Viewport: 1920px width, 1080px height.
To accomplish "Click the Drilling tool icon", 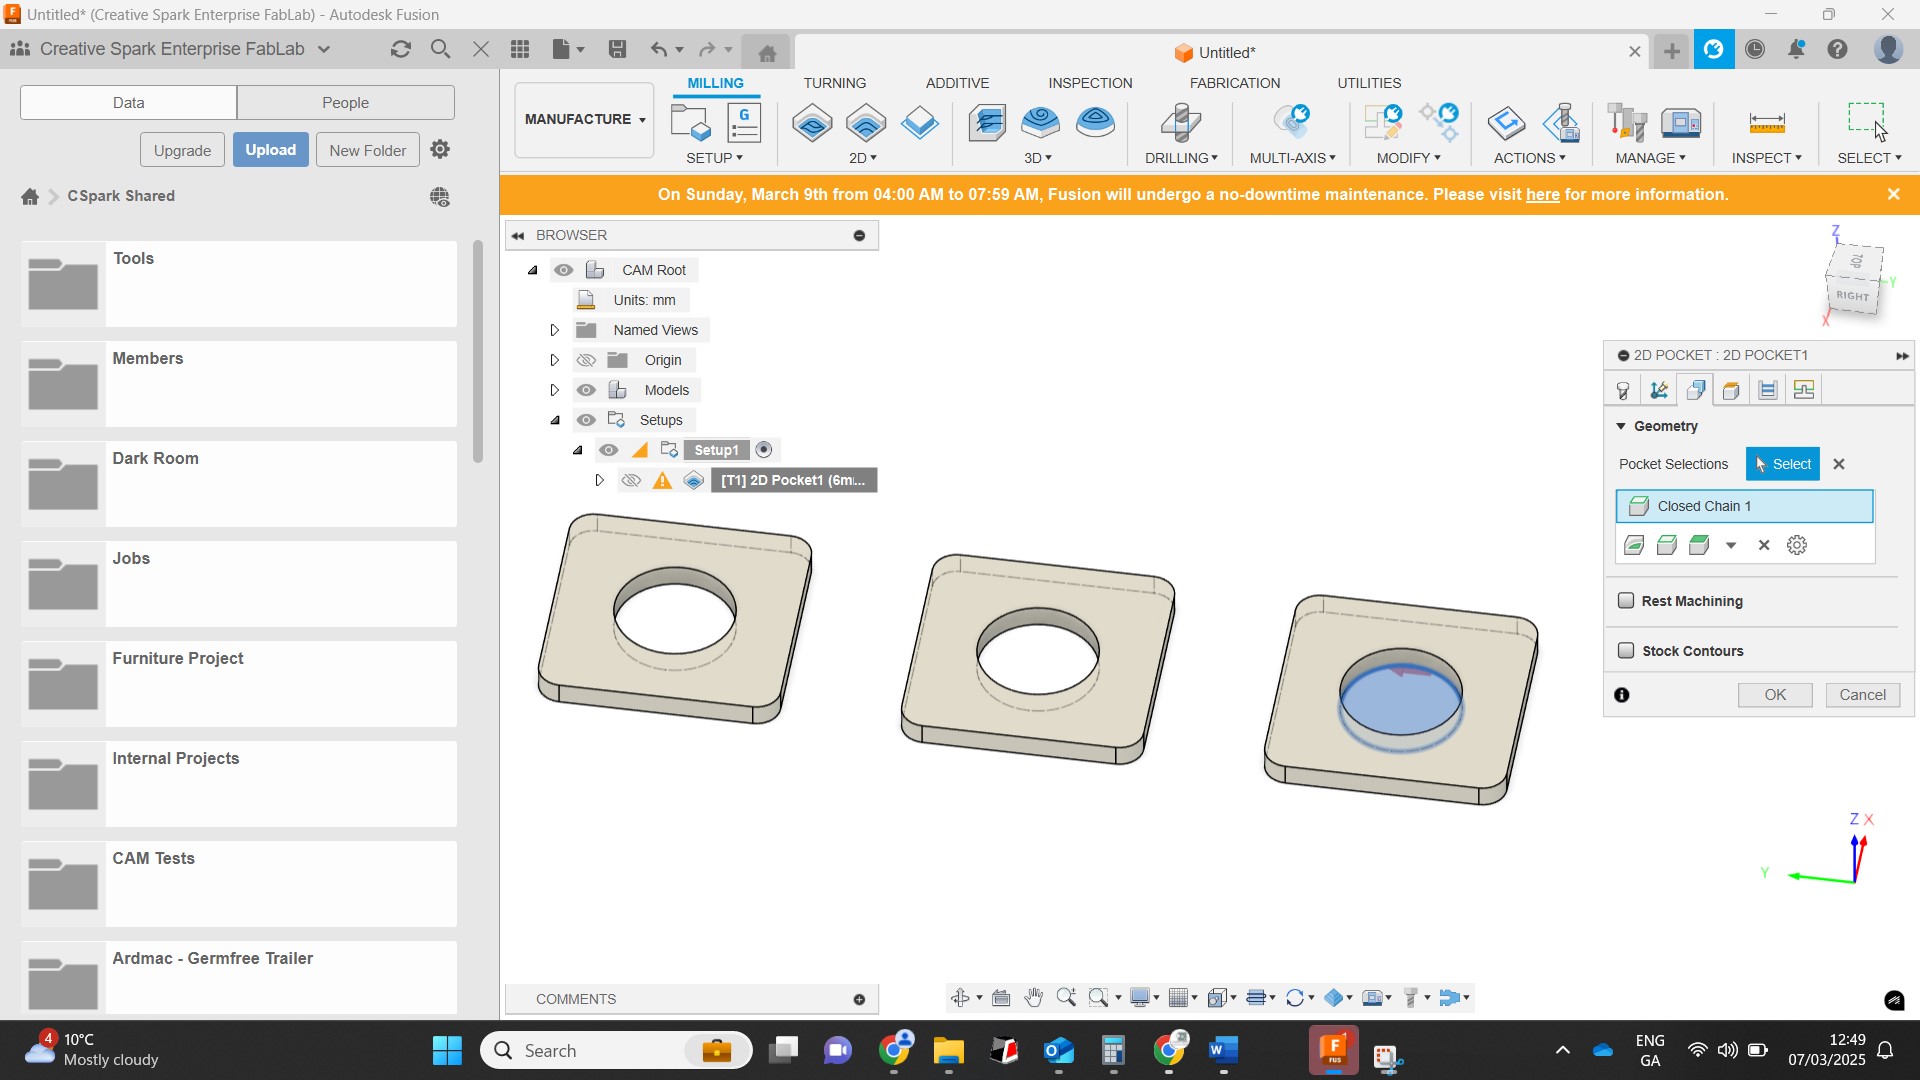I will coord(1181,123).
